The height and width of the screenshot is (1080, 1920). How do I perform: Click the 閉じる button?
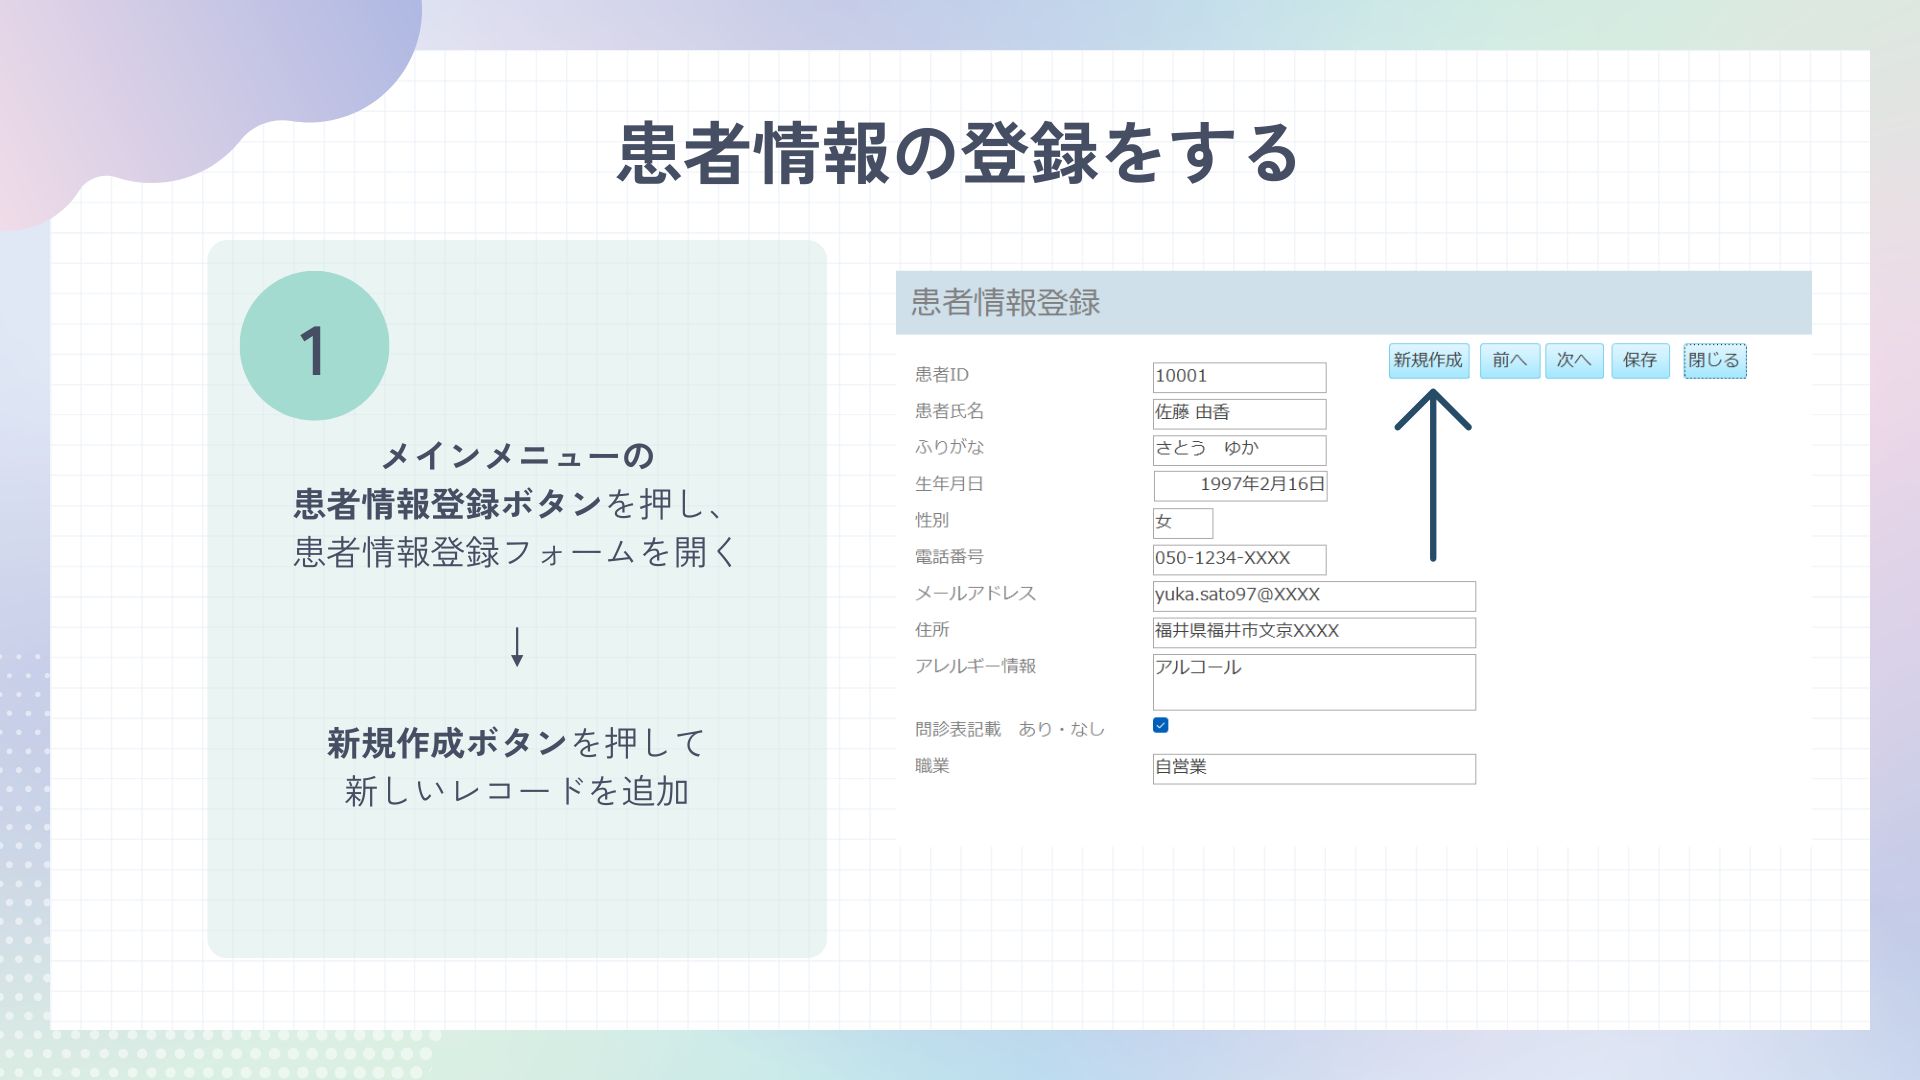pyautogui.click(x=1714, y=360)
